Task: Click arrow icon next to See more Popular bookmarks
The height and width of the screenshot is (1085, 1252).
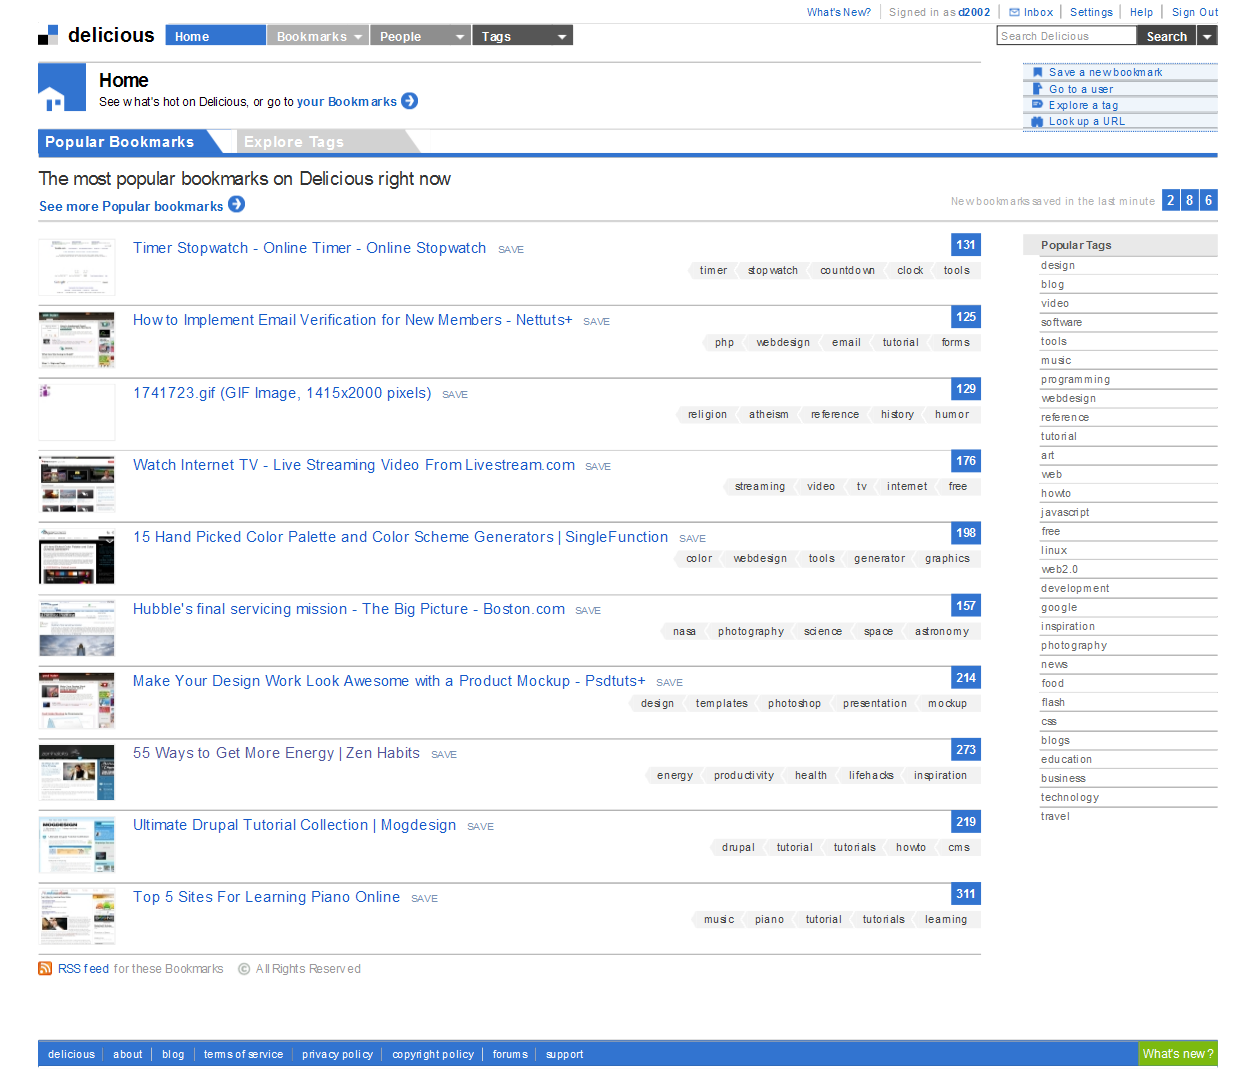Action: tap(236, 205)
